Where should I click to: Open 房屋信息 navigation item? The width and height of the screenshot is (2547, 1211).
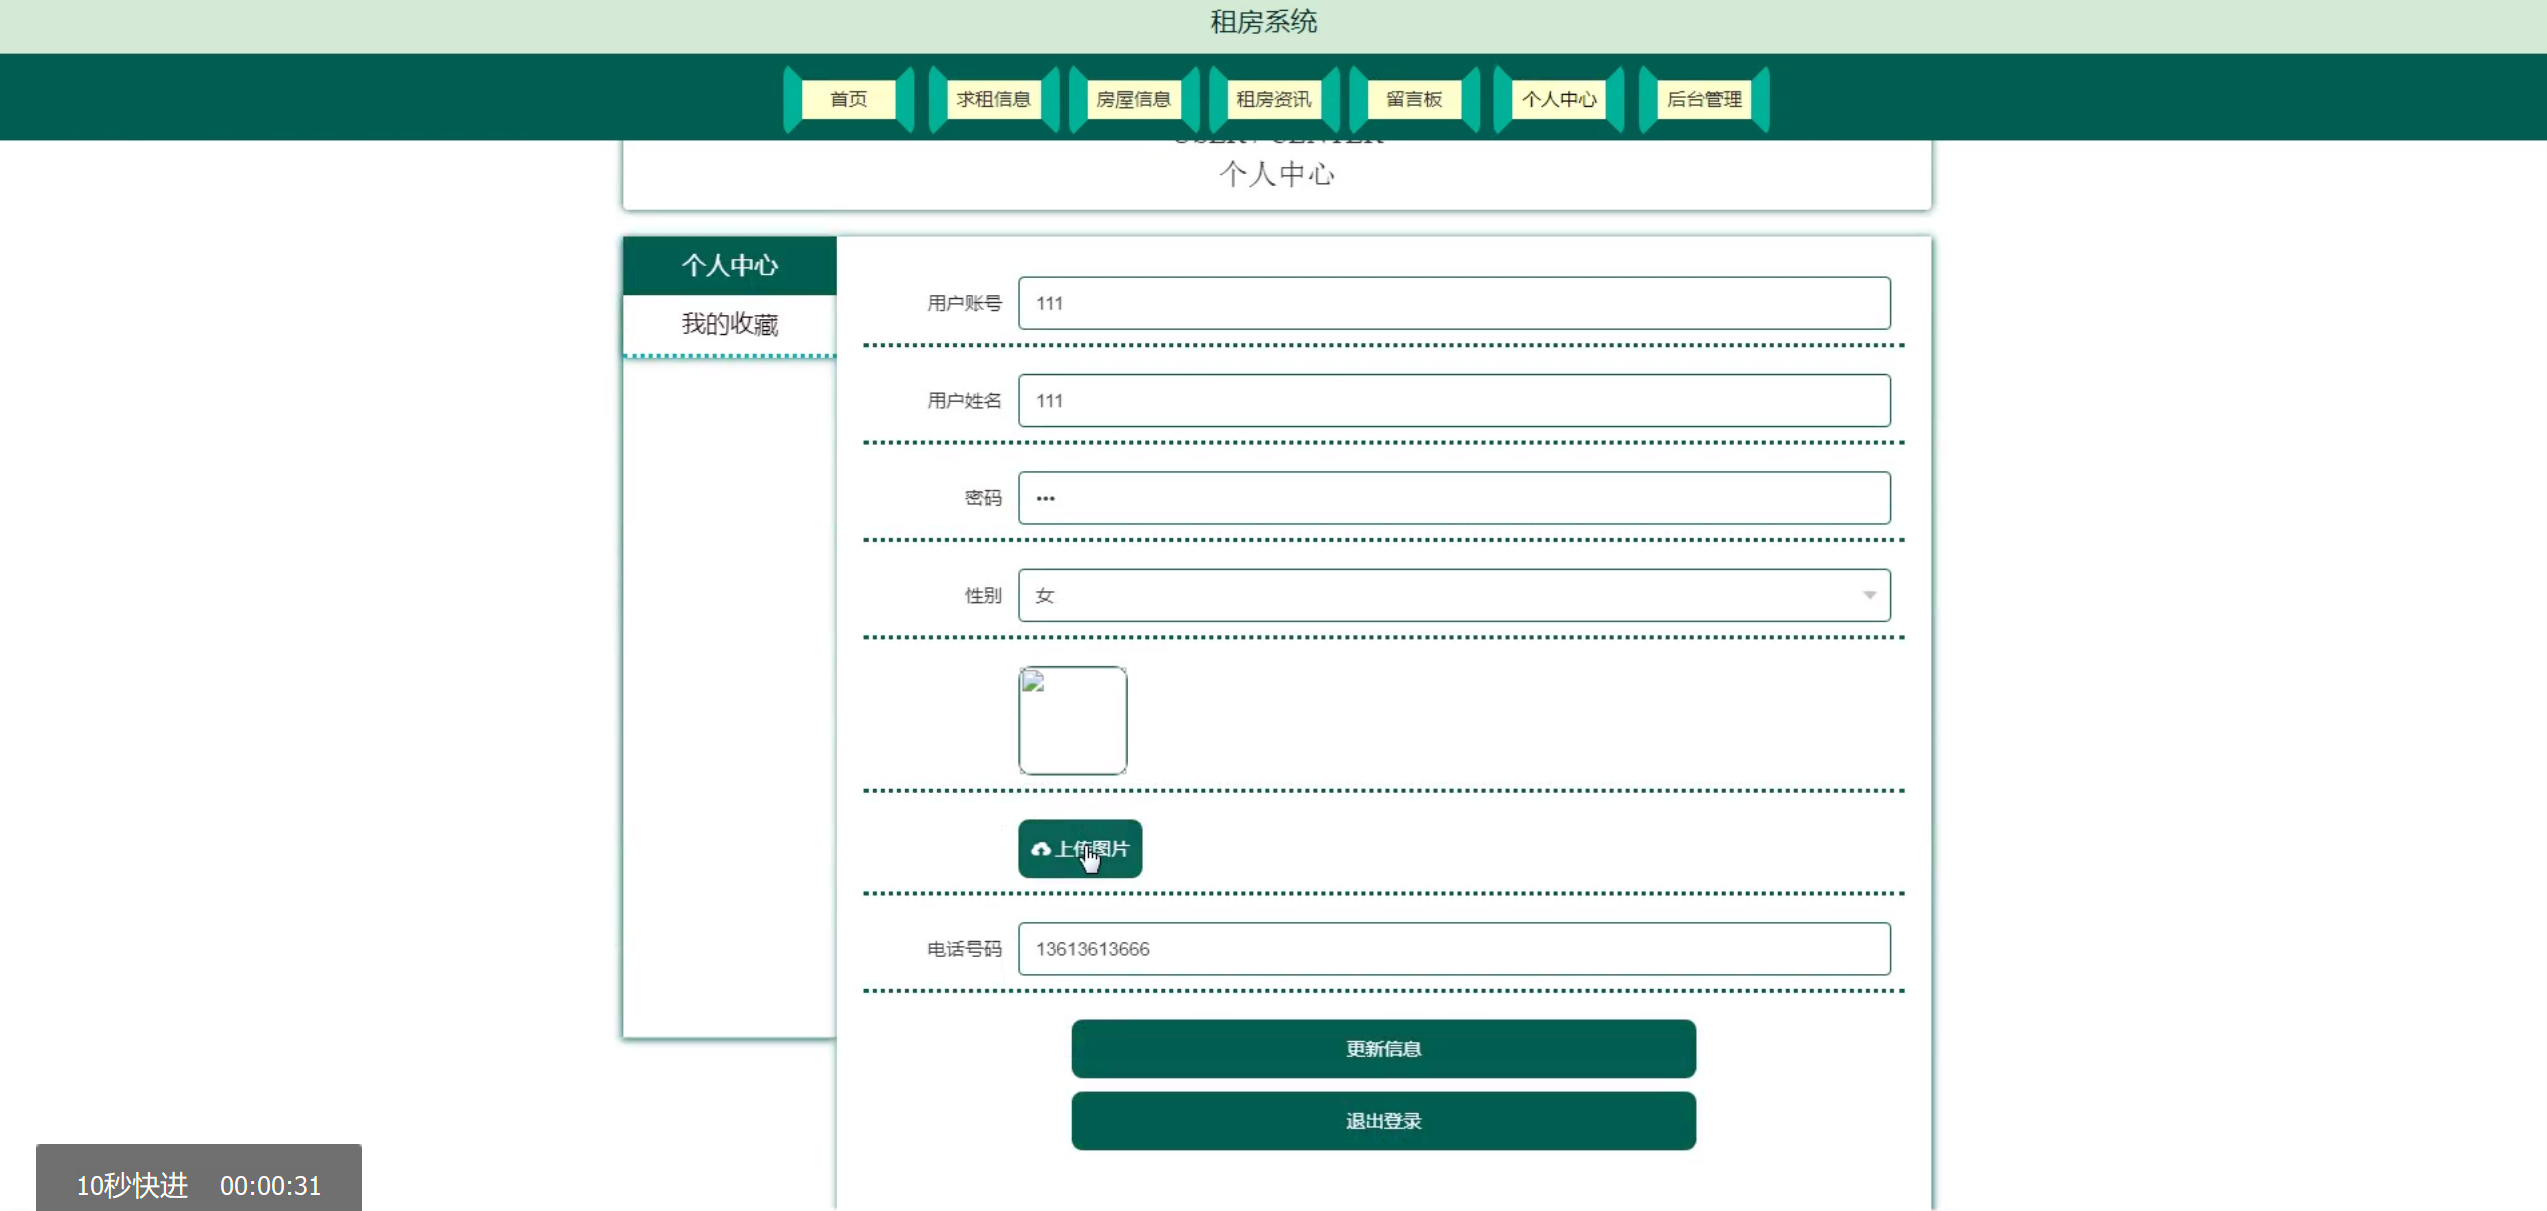pos(1133,99)
